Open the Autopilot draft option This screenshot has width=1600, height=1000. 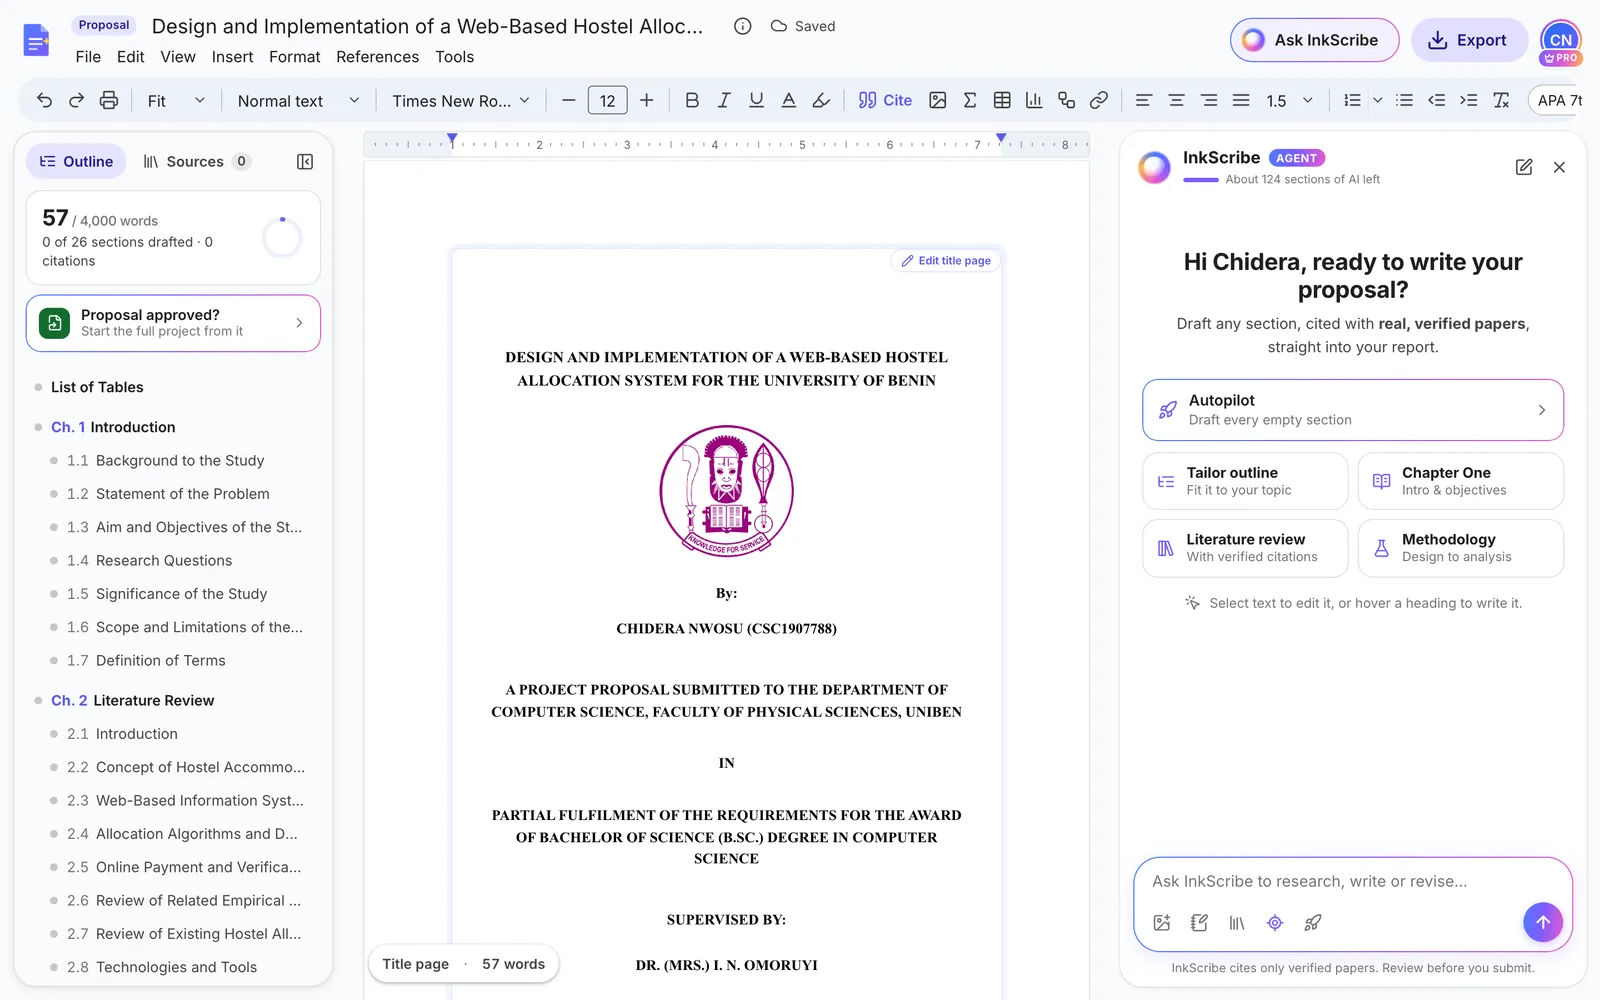coord(1352,410)
